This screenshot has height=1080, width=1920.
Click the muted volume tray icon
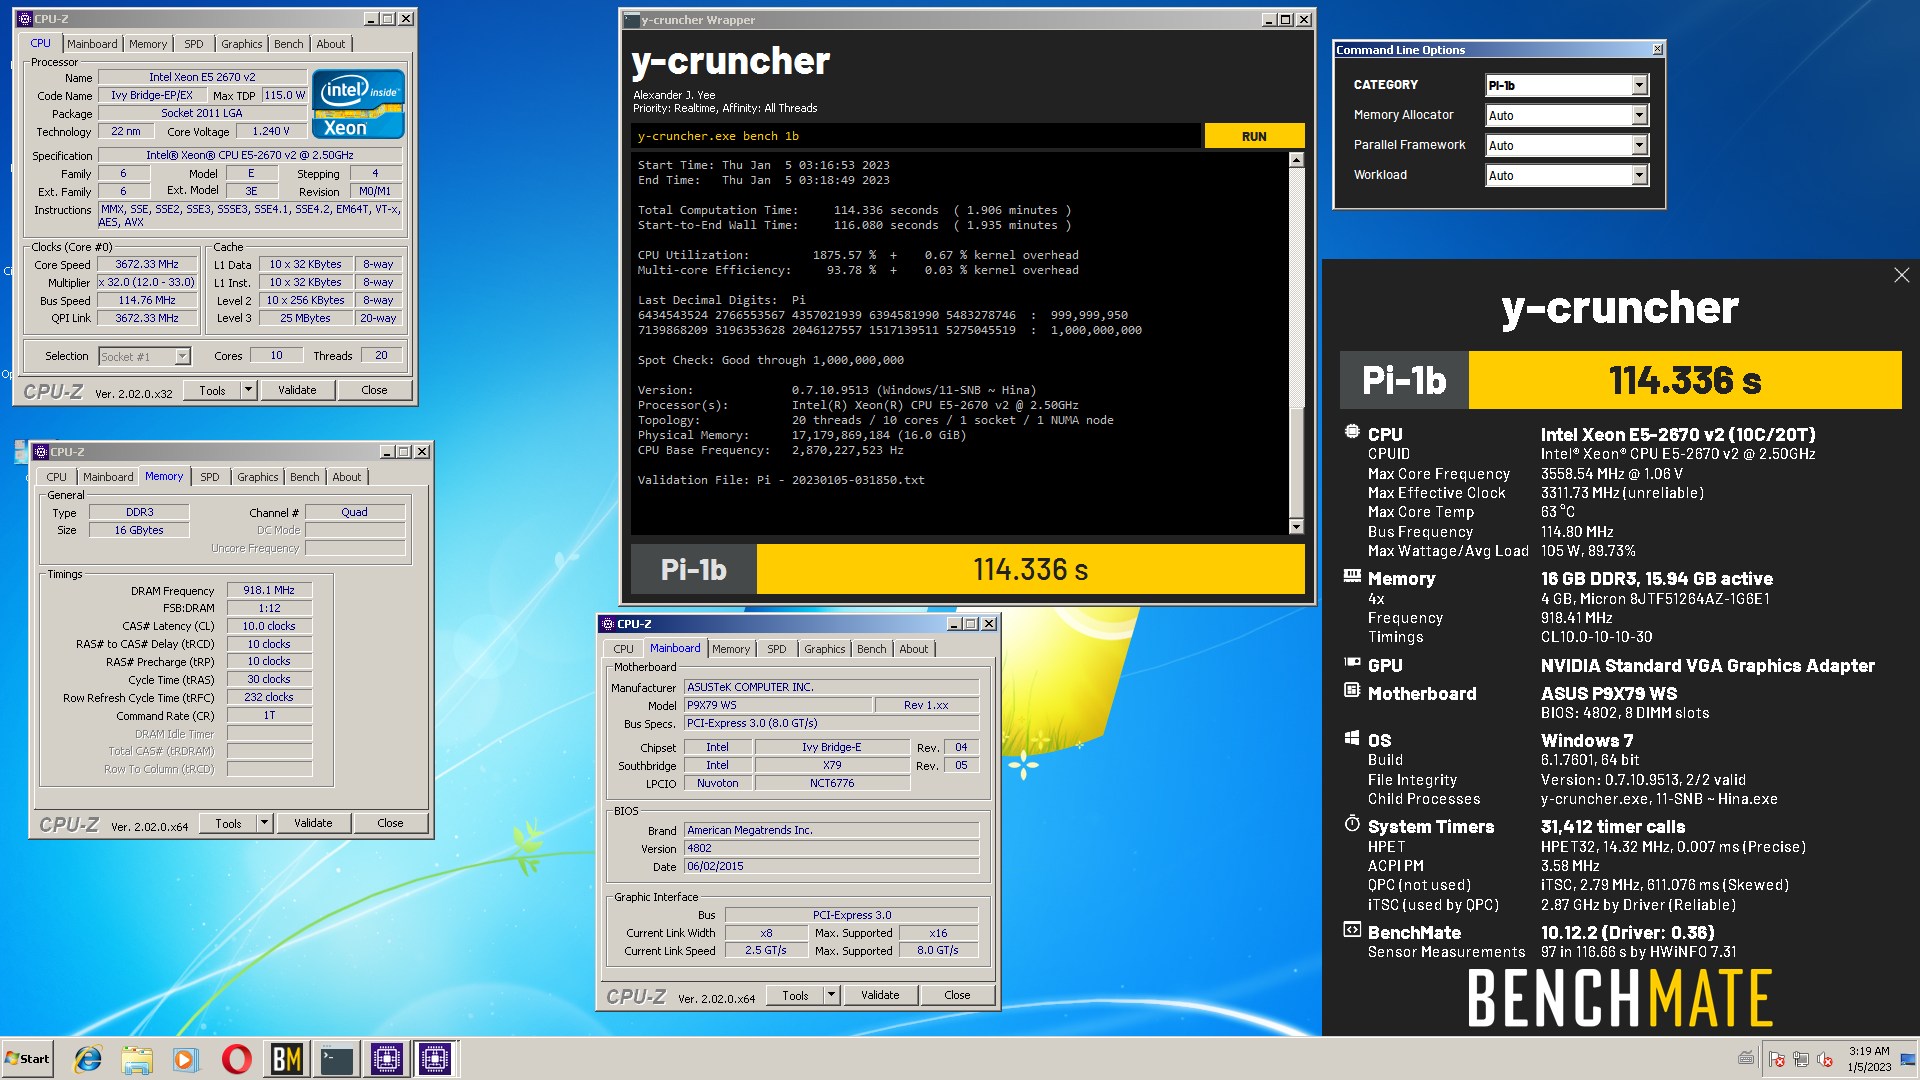pyautogui.click(x=1825, y=1059)
